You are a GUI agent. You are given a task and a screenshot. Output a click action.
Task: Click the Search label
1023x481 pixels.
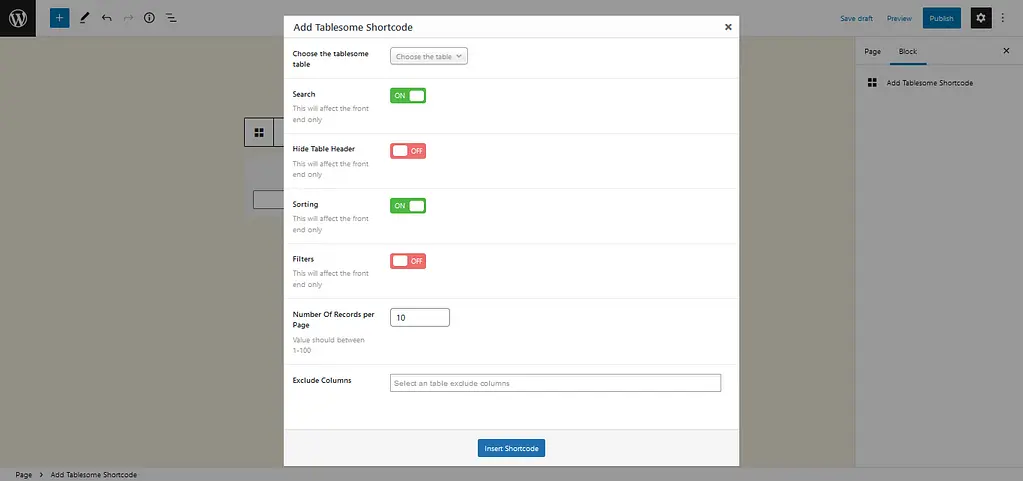click(303, 94)
